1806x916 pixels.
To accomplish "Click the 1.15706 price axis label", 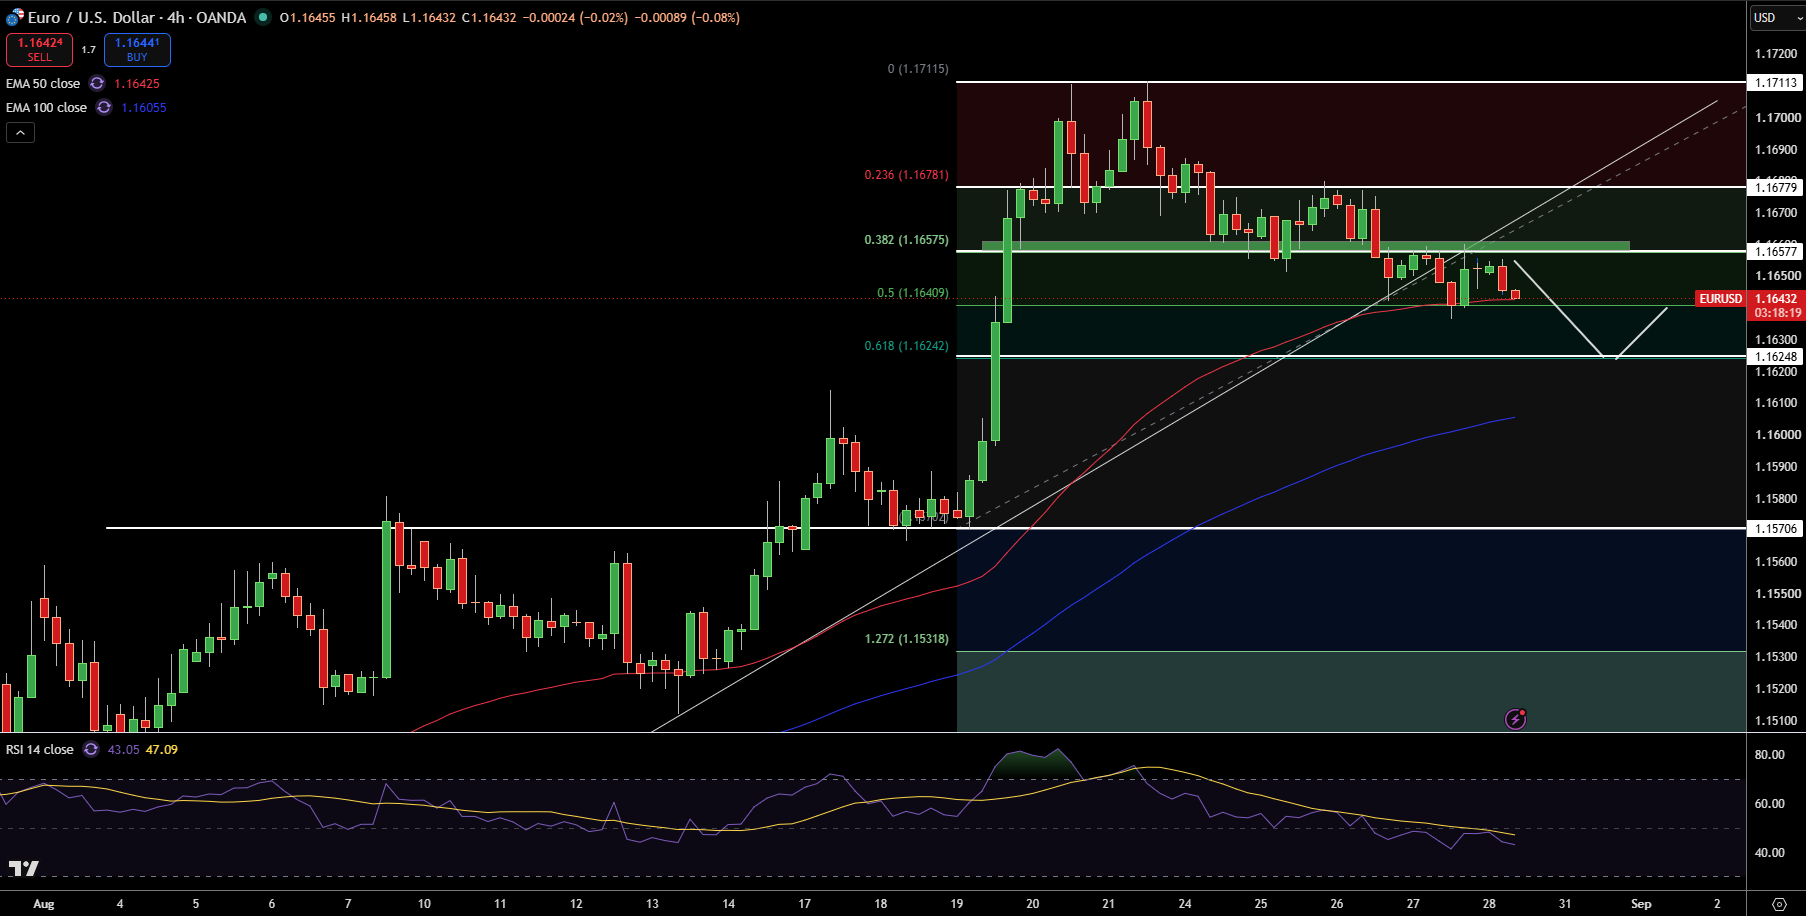I will pyautogui.click(x=1775, y=528).
